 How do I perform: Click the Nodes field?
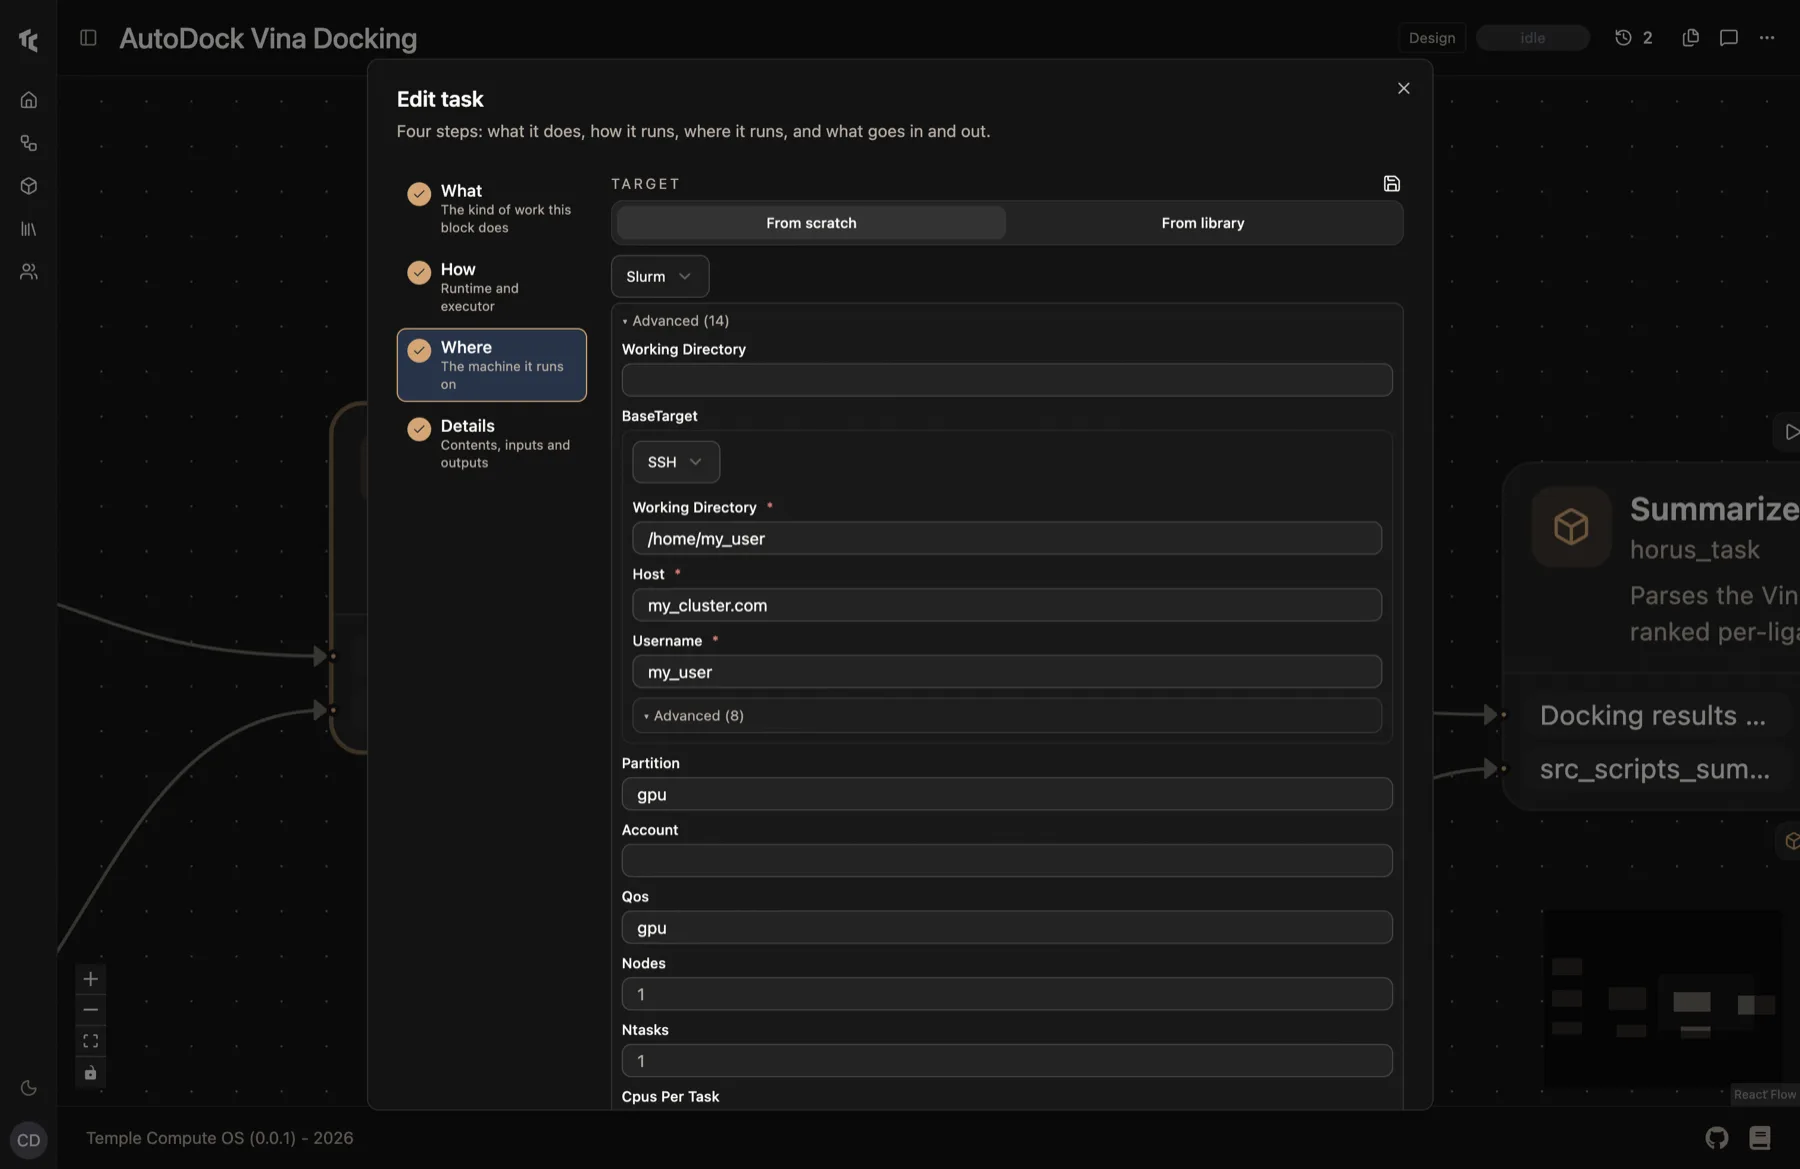[1007, 994]
